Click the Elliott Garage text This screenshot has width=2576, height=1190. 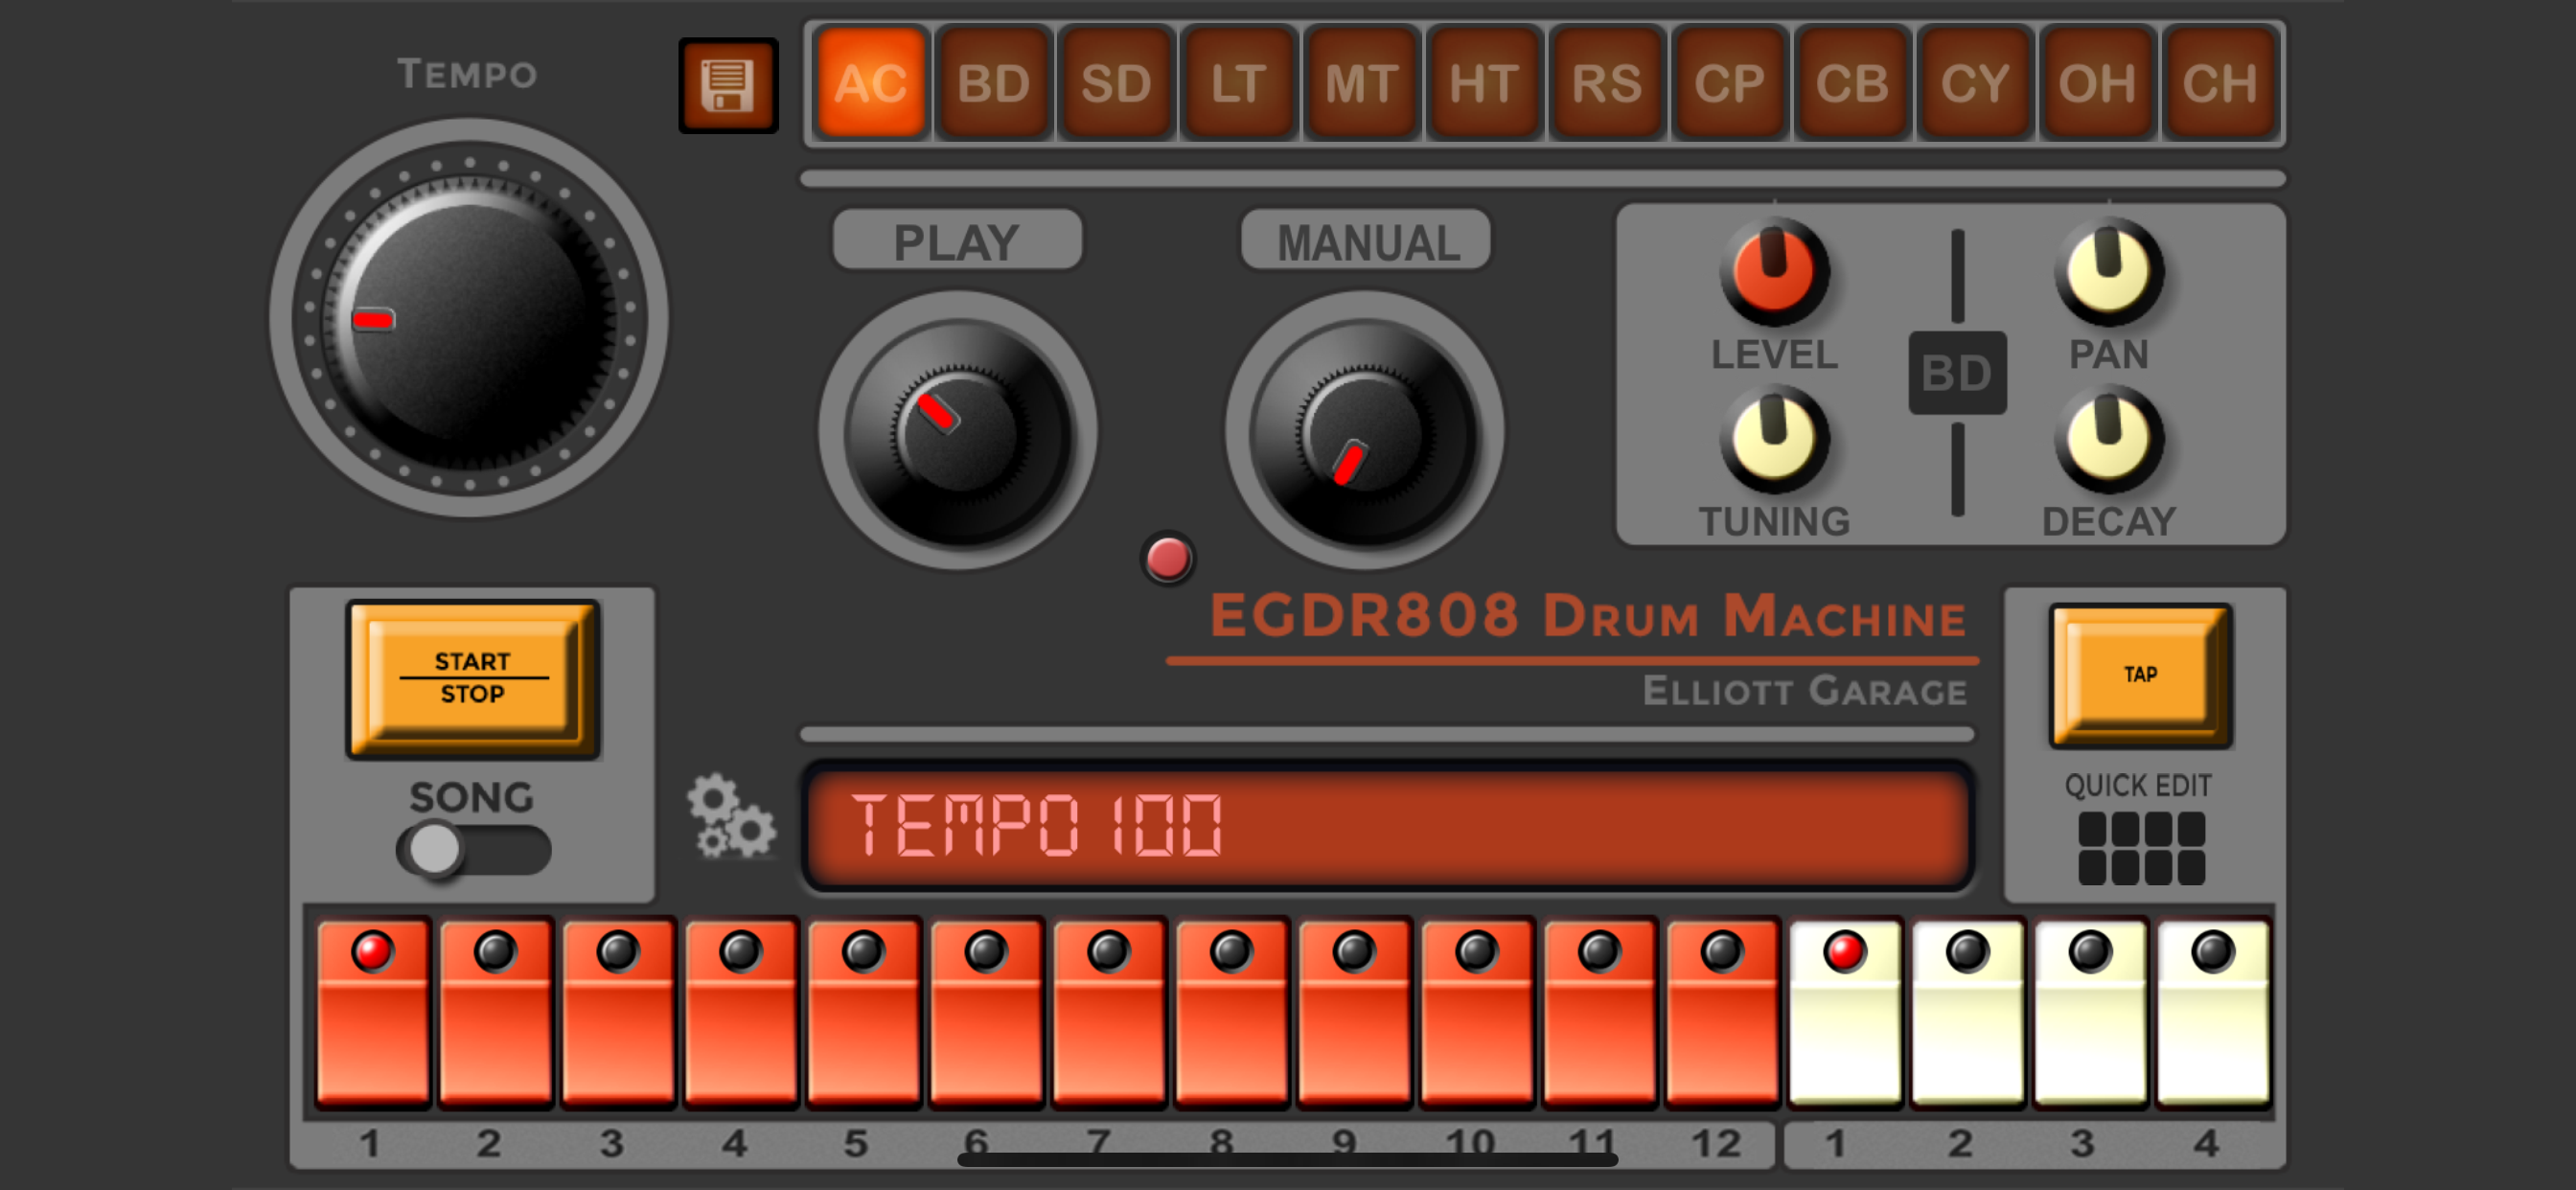(x=1805, y=691)
